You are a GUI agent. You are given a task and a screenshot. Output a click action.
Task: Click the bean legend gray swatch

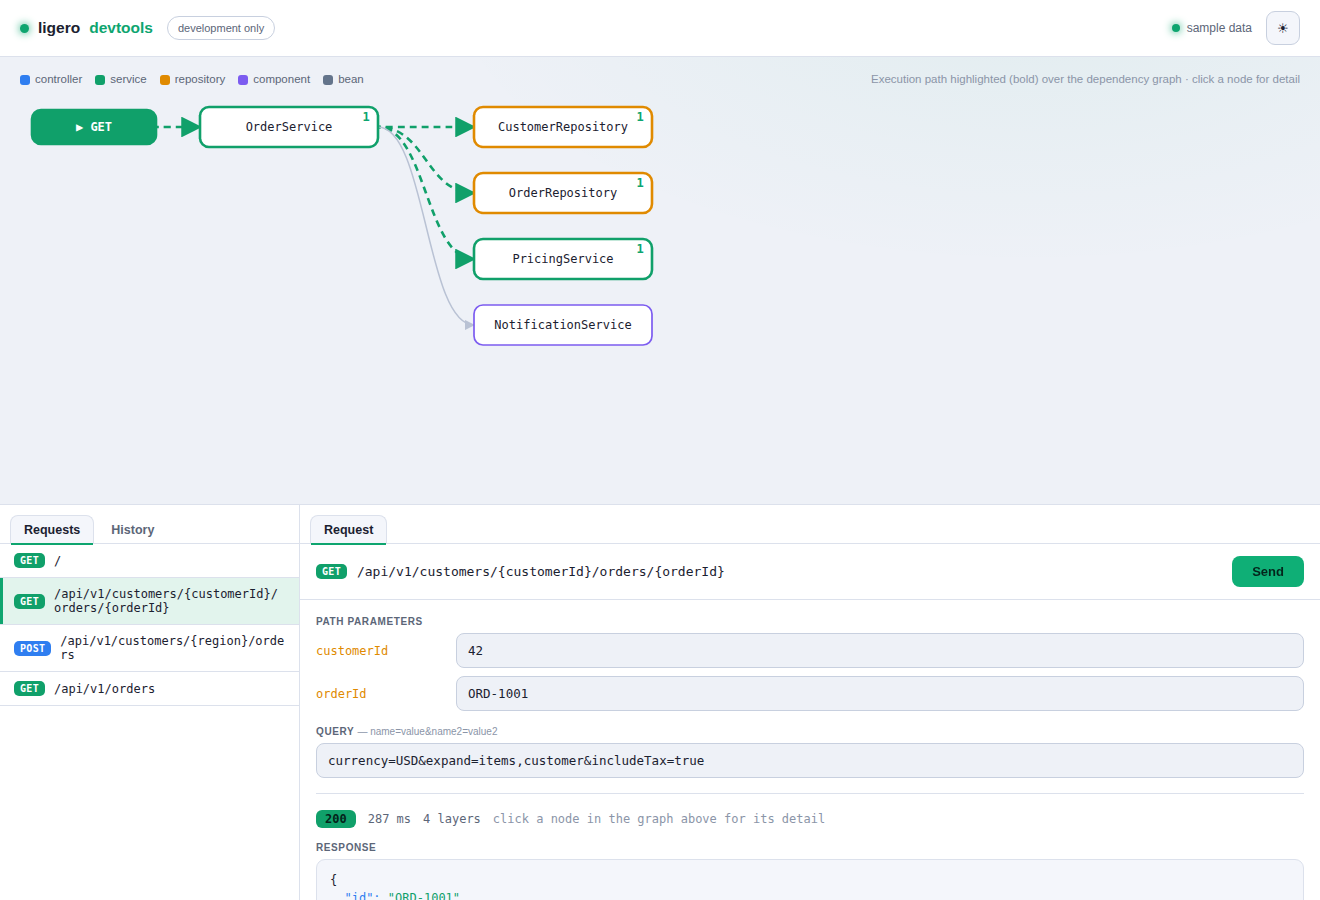[x=328, y=80]
